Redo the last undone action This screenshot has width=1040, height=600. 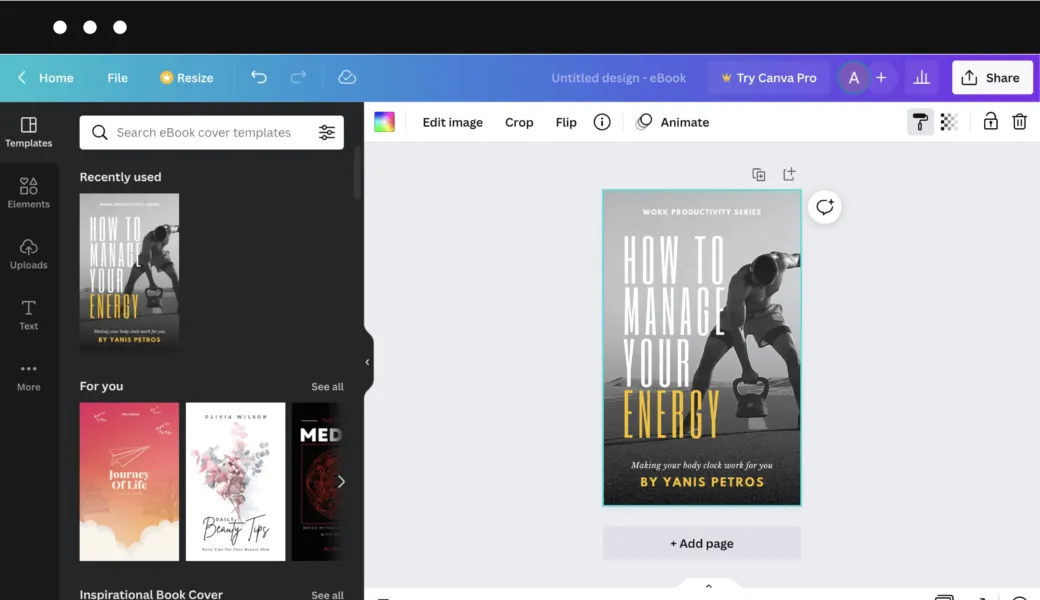[298, 78]
